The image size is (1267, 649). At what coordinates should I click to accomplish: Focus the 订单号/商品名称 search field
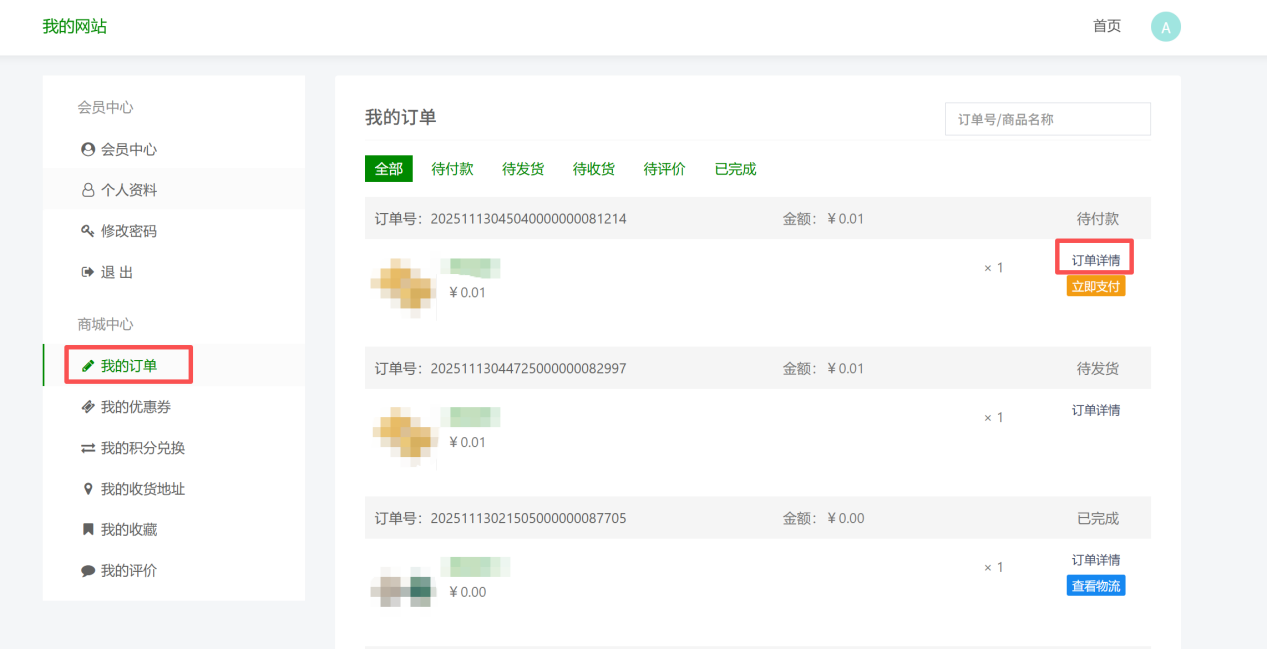[x=1048, y=119]
